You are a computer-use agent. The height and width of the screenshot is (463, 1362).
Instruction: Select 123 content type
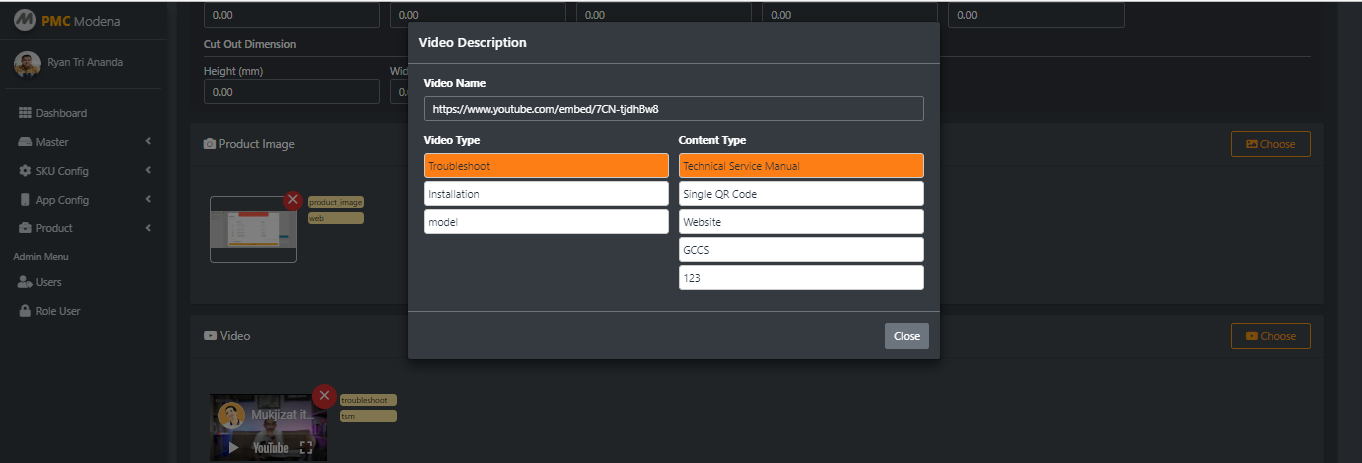coord(801,278)
